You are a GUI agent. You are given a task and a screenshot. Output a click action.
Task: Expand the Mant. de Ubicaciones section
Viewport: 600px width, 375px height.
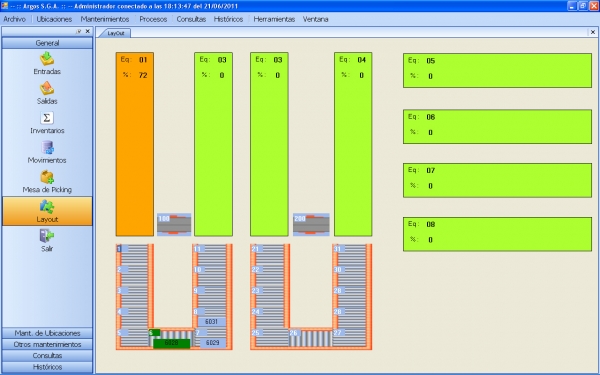(47, 333)
